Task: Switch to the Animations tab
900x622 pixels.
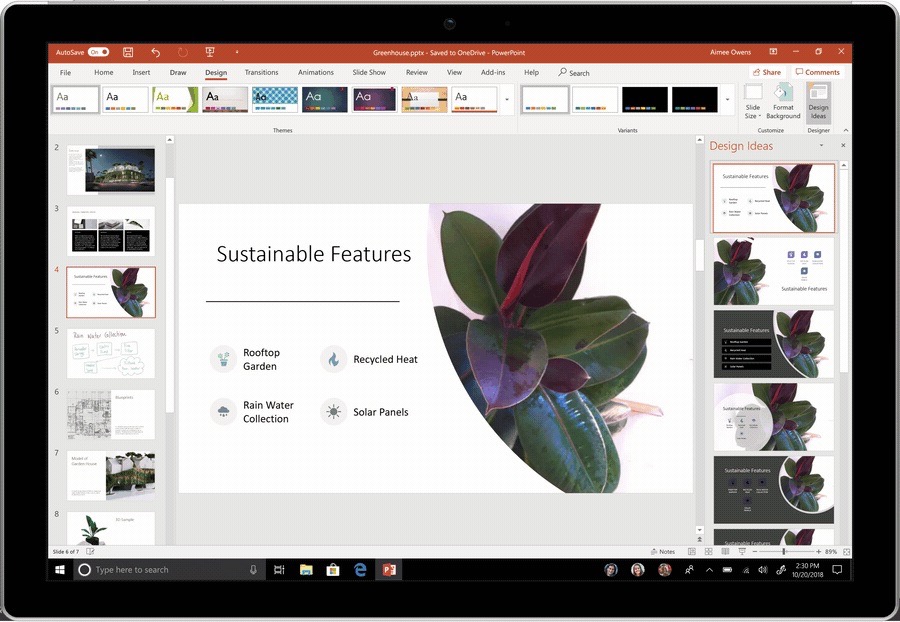Action: [x=316, y=73]
